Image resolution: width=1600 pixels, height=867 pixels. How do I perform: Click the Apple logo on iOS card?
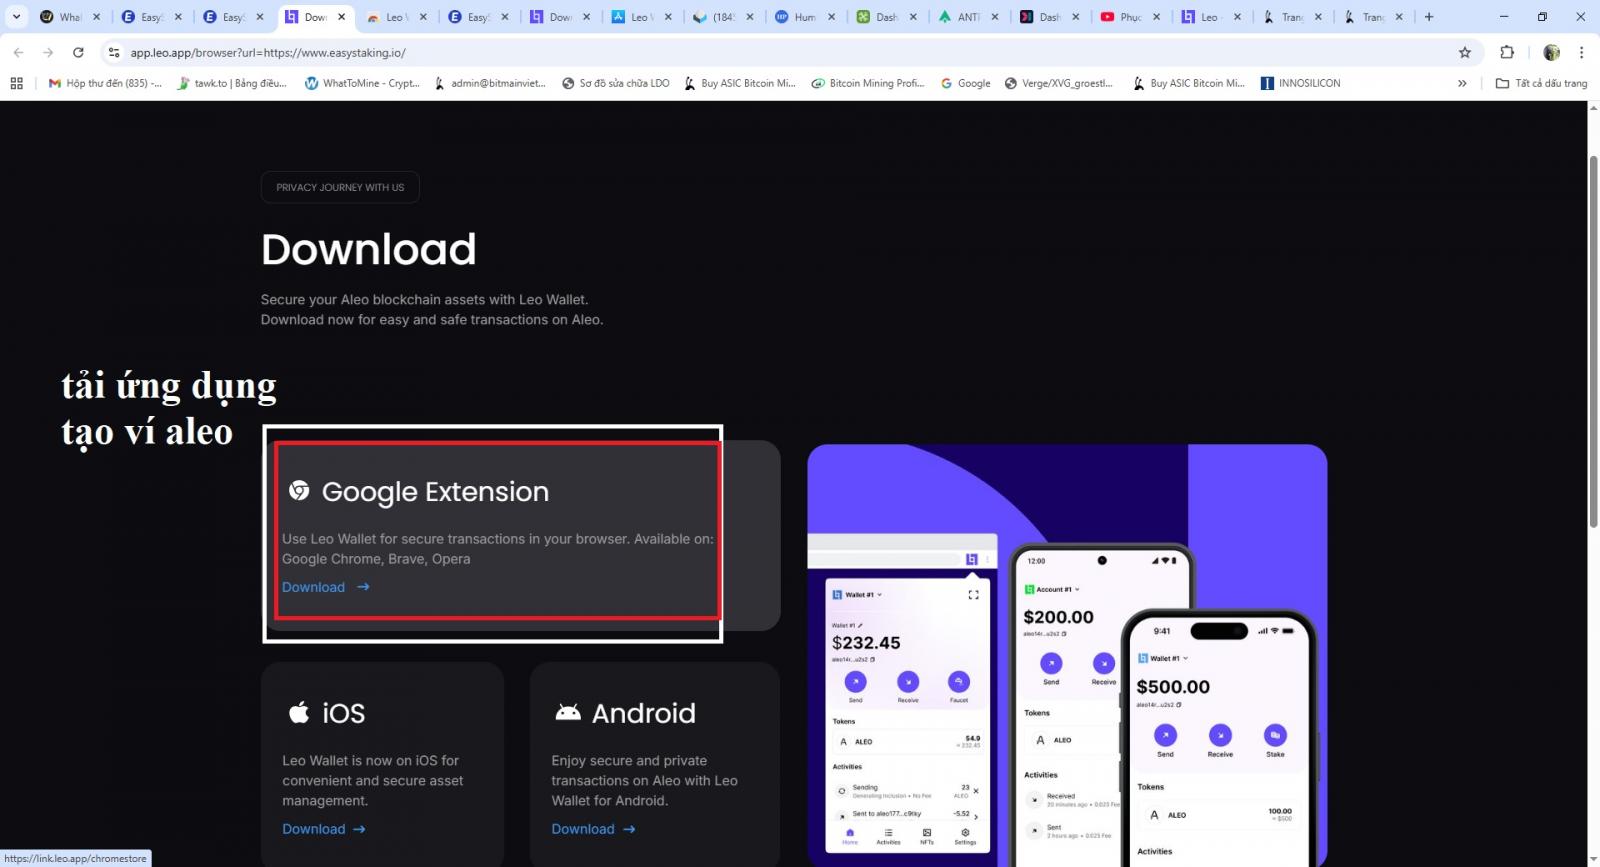click(x=299, y=712)
